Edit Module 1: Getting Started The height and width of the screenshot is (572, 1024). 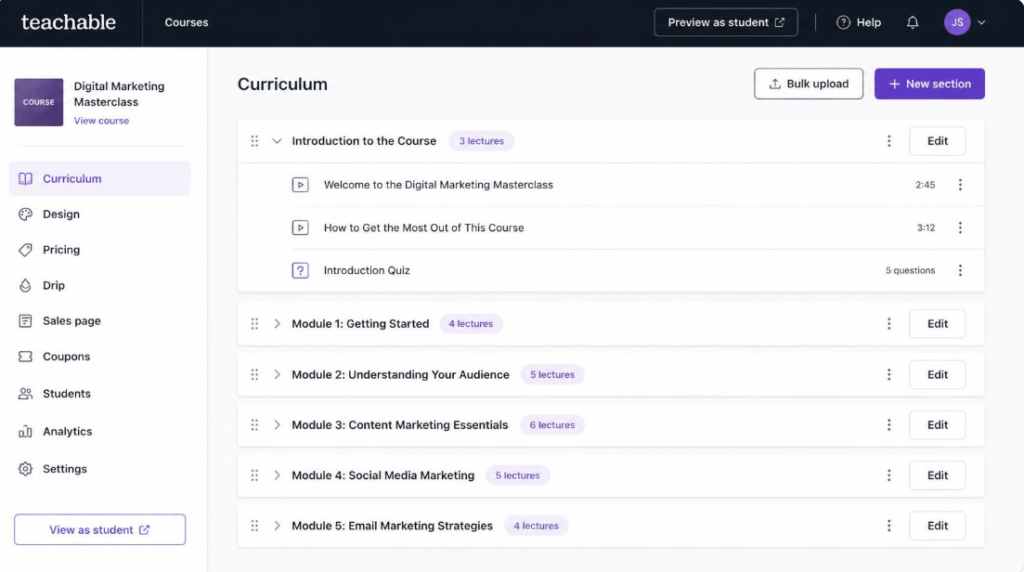tap(937, 324)
